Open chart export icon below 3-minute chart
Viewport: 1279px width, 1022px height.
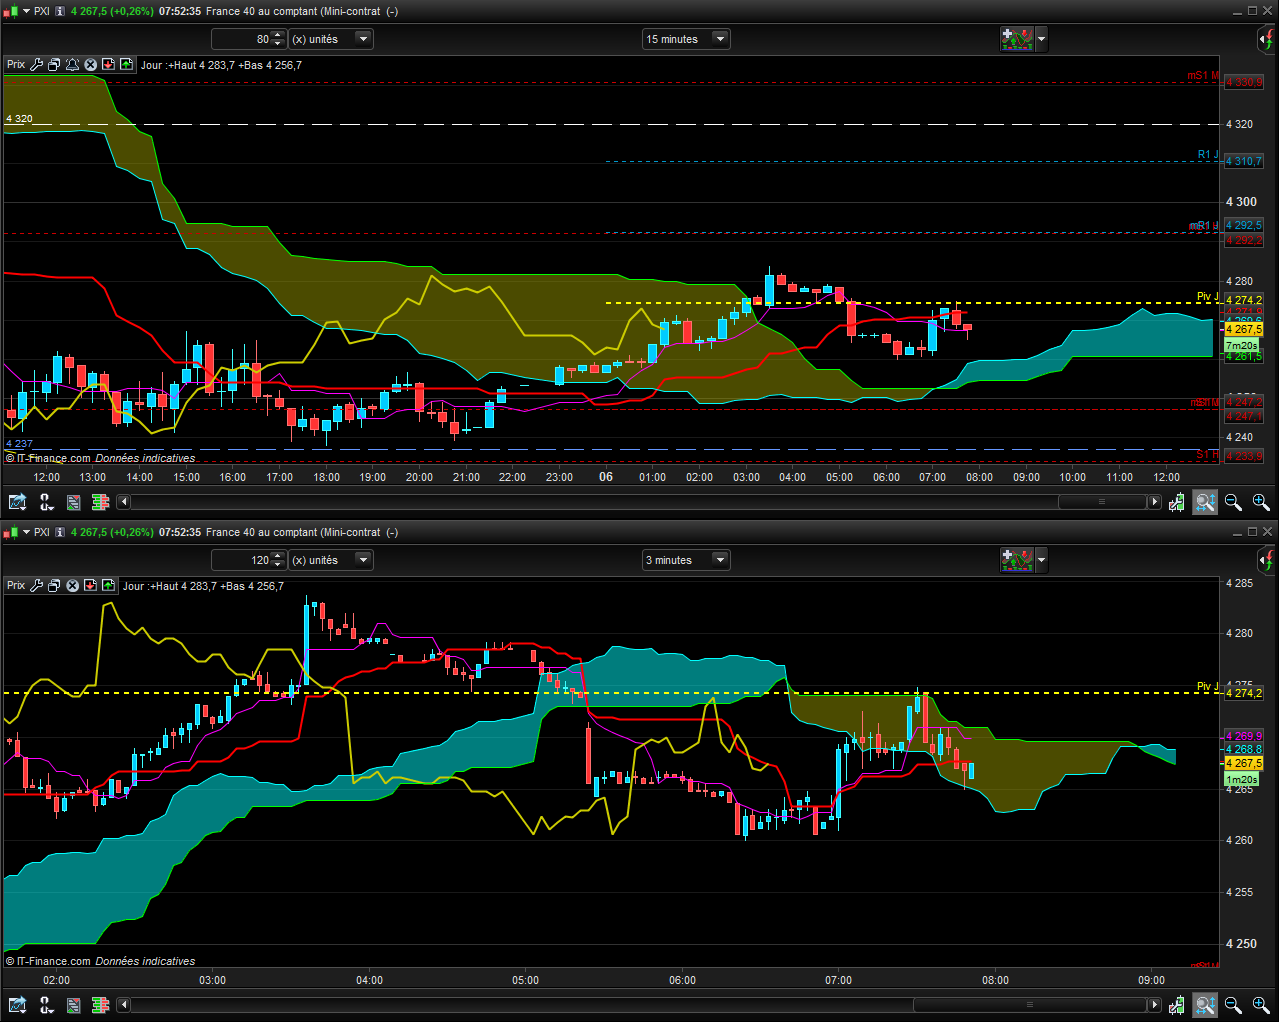(17, 1005)
